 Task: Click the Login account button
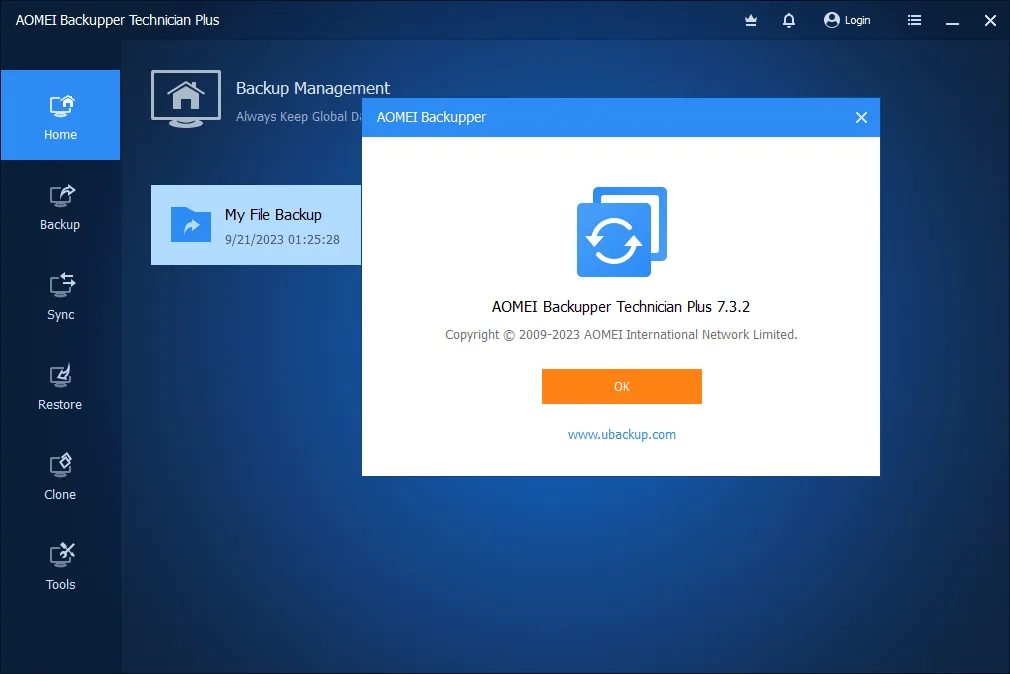click(847, 21)
